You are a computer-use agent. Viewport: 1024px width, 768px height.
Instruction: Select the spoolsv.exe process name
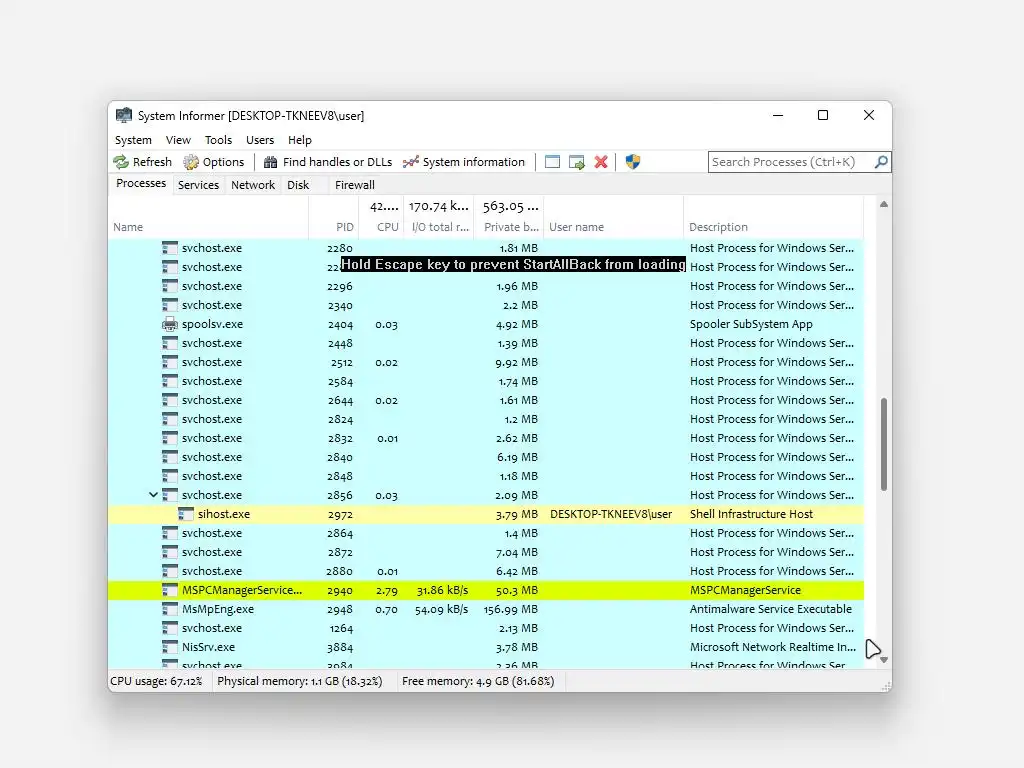[212, 324]
